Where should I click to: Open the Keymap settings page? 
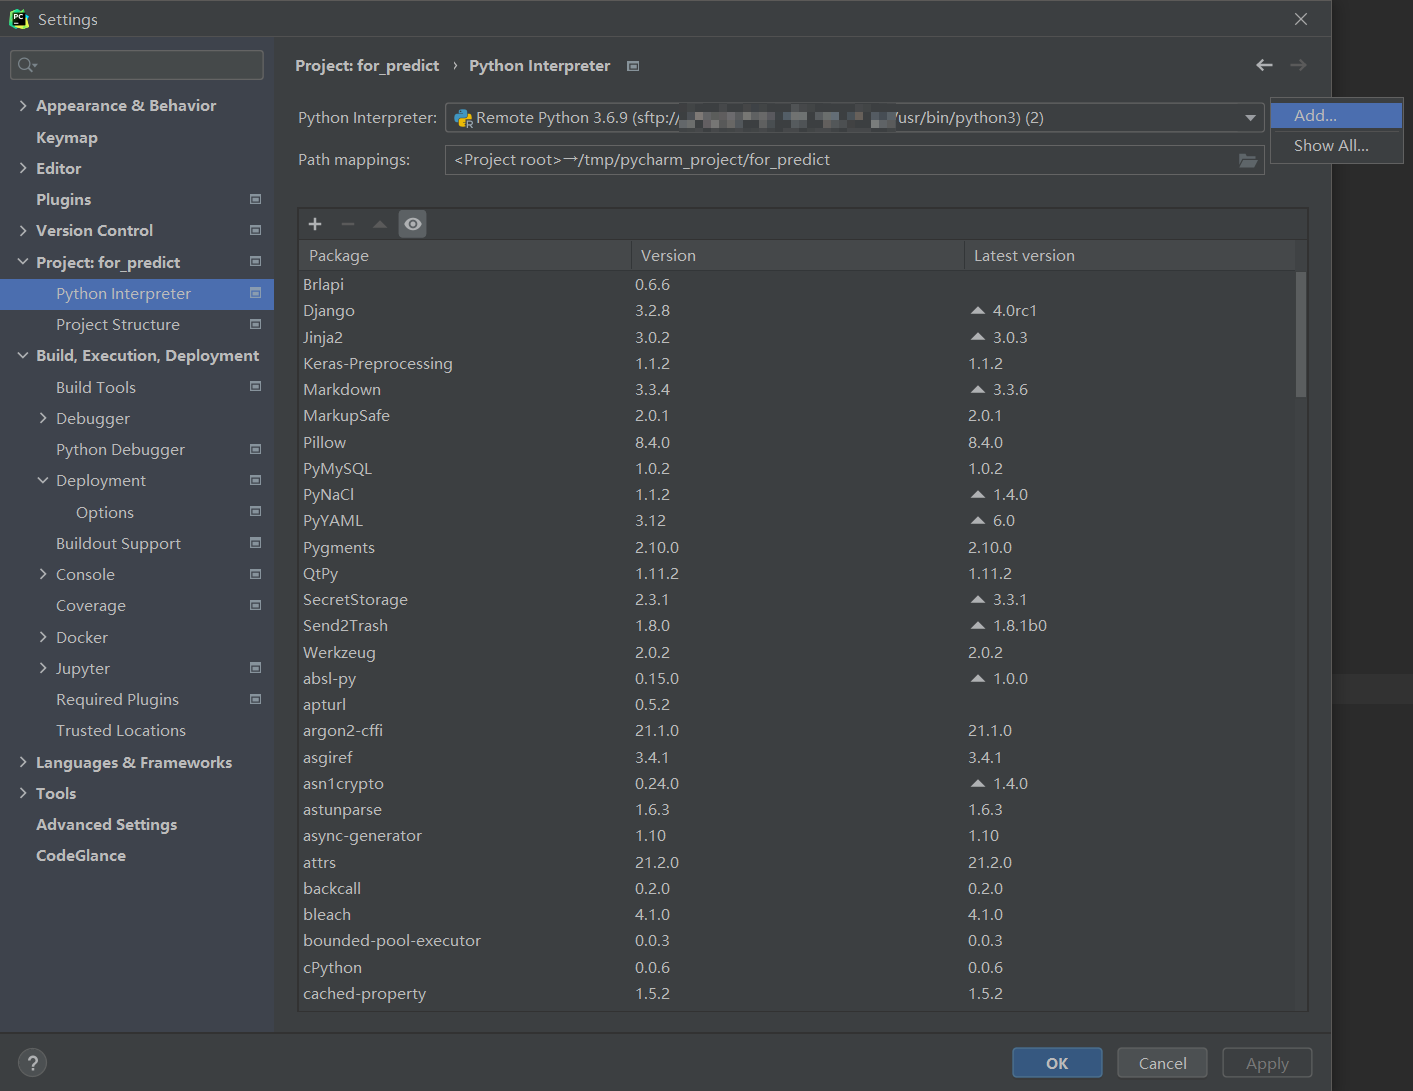(67, 137)
